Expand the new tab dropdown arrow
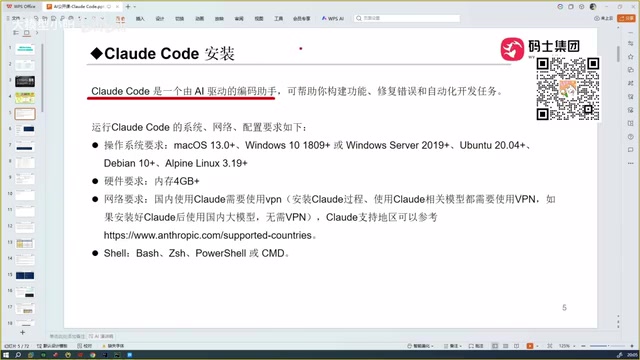The image size is (640, 360). 135,7
